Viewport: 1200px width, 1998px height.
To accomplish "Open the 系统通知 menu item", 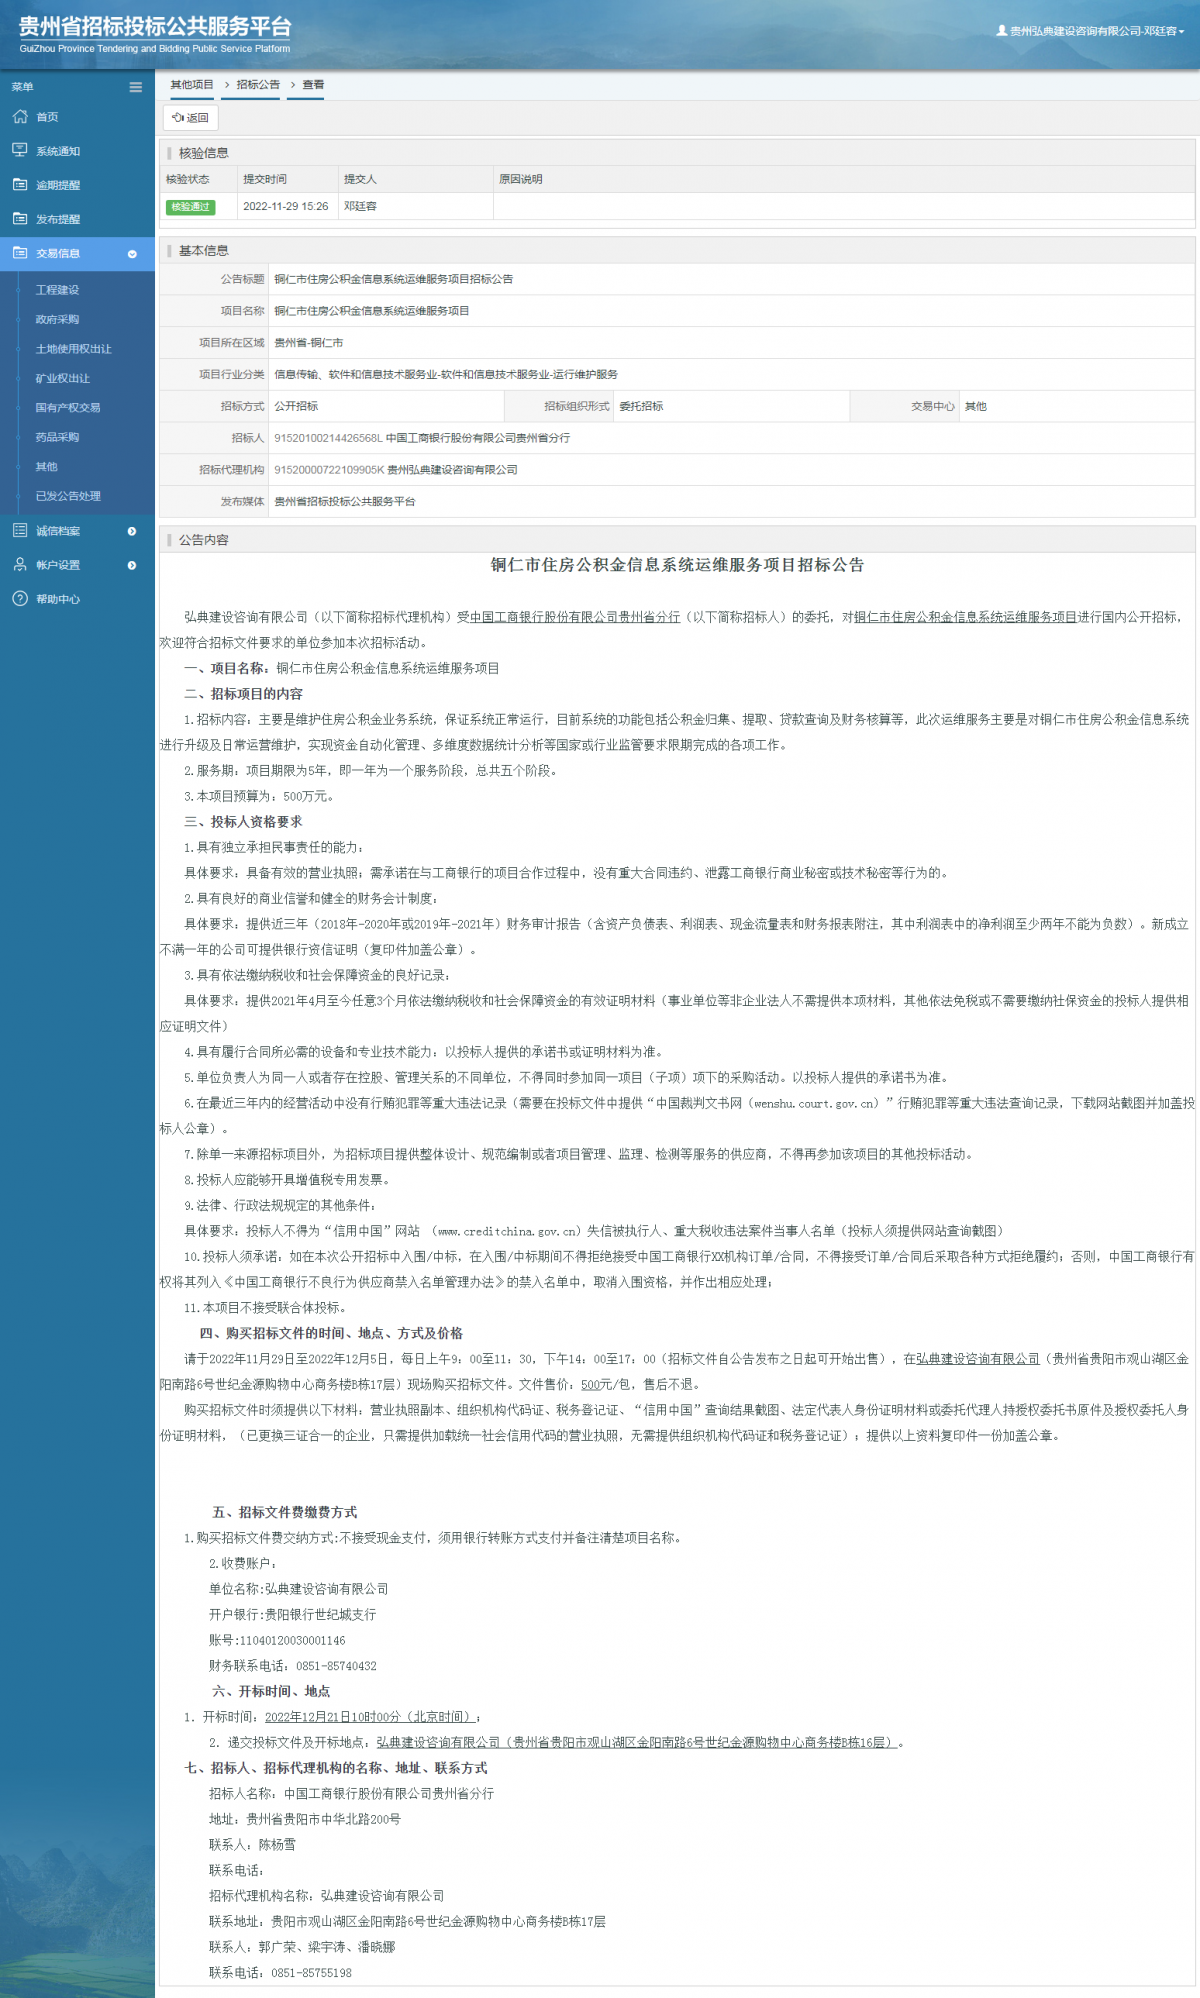I will coord(77,151).
